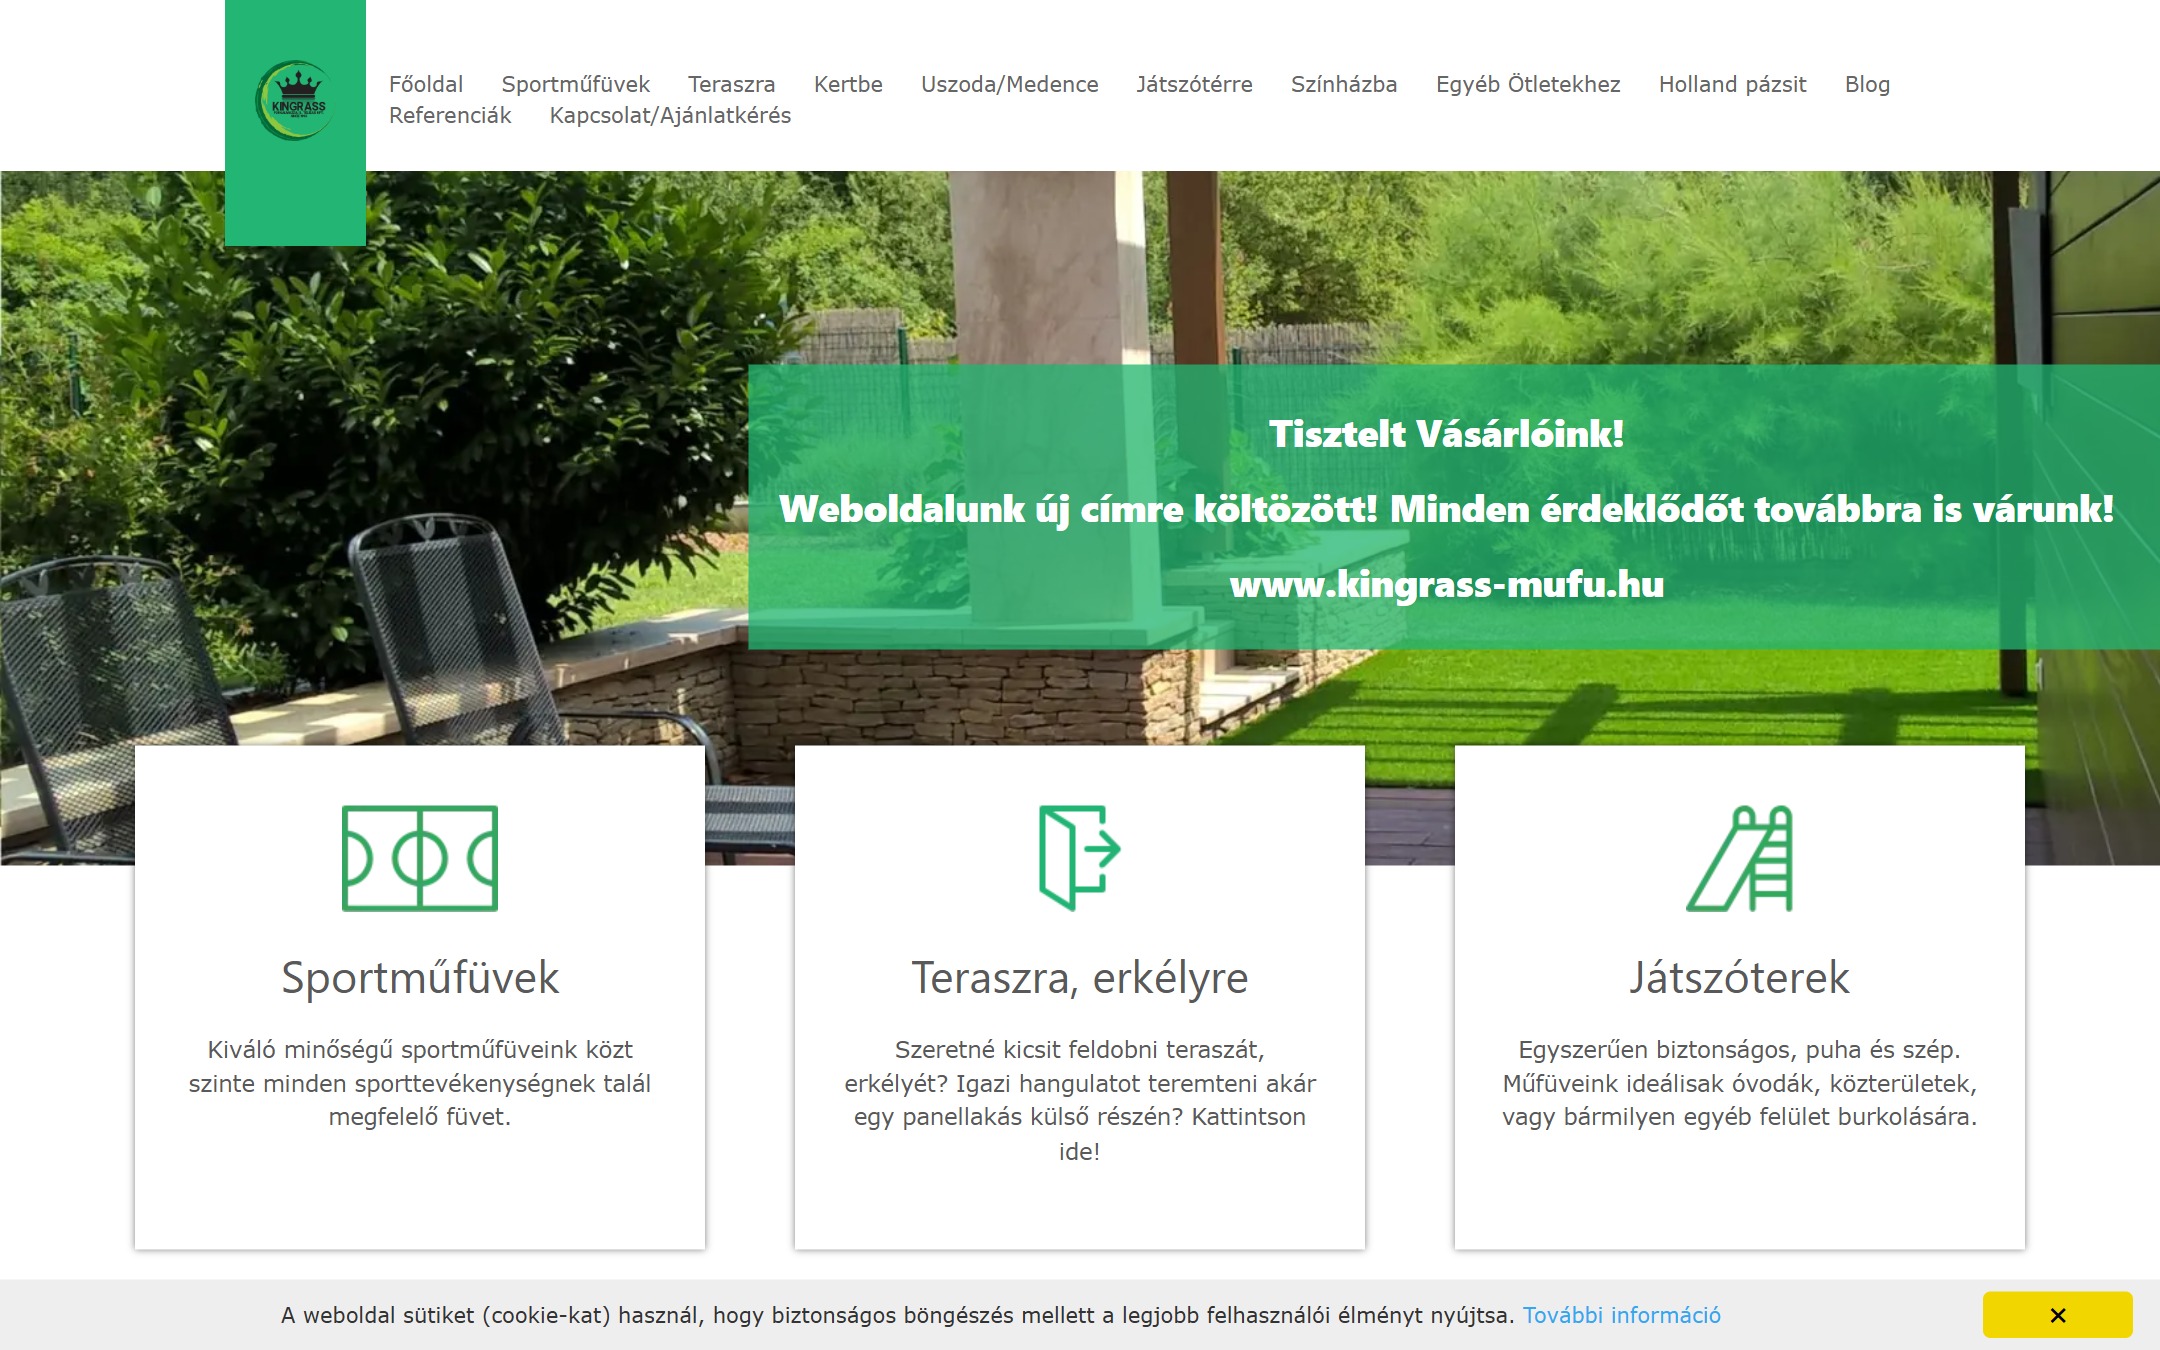Screen dimensions: 2160x1350
Task: Click the 'Szeretné kicsit feldobni teraszát' description
Action: (1080, 1100)
